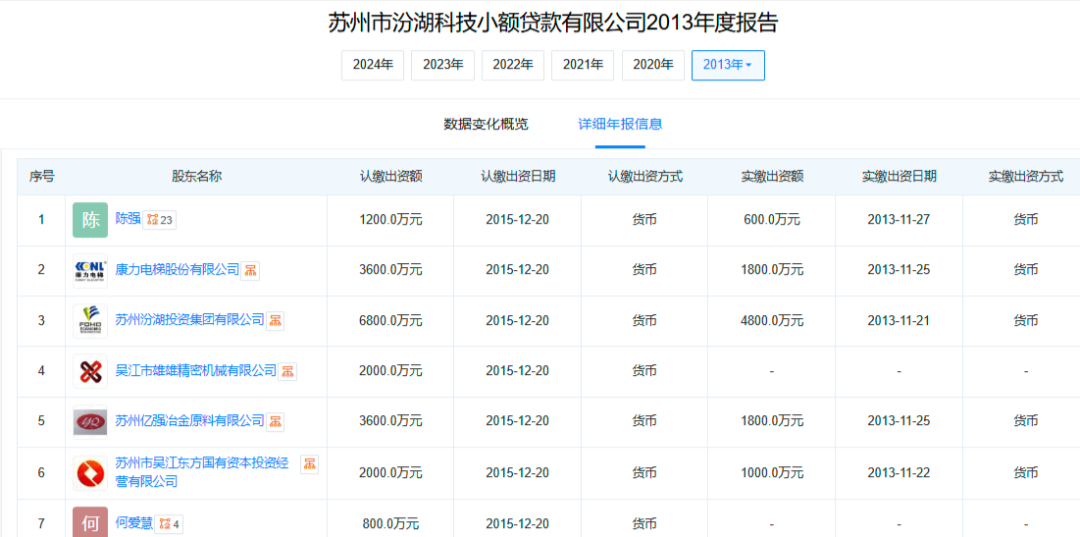
Task: Click the 吴江市雄雄精密机械 red logo
Action: tap(90, 371)
